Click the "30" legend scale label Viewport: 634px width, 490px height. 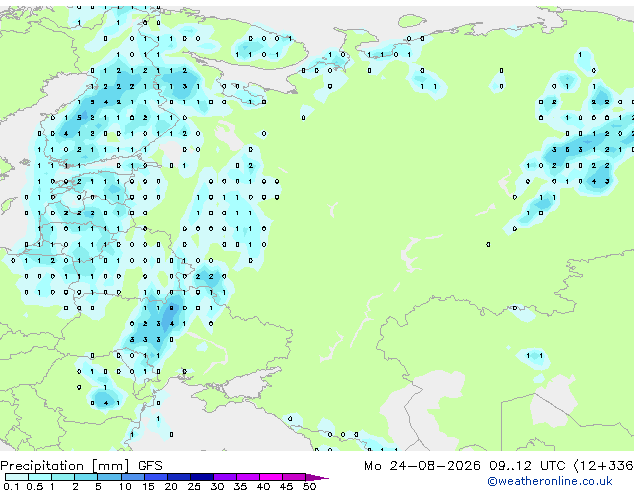pyautogui.click(x=217, y=486)
